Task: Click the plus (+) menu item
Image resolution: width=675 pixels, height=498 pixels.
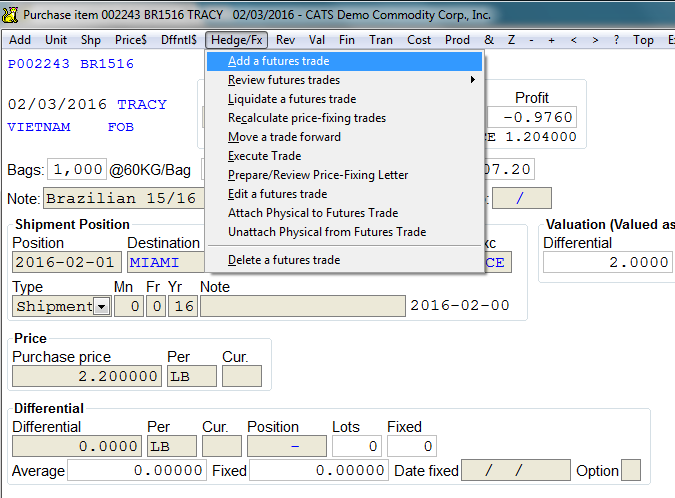Action: 551,40
